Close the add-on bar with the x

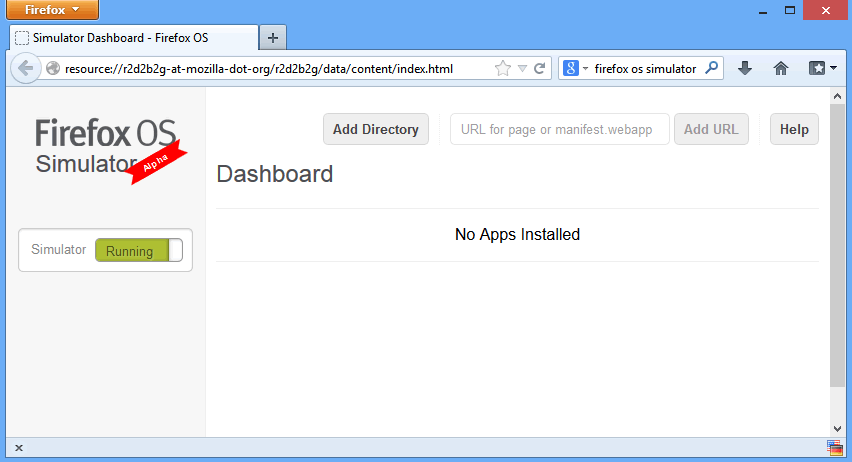click(x=19, y=448)
